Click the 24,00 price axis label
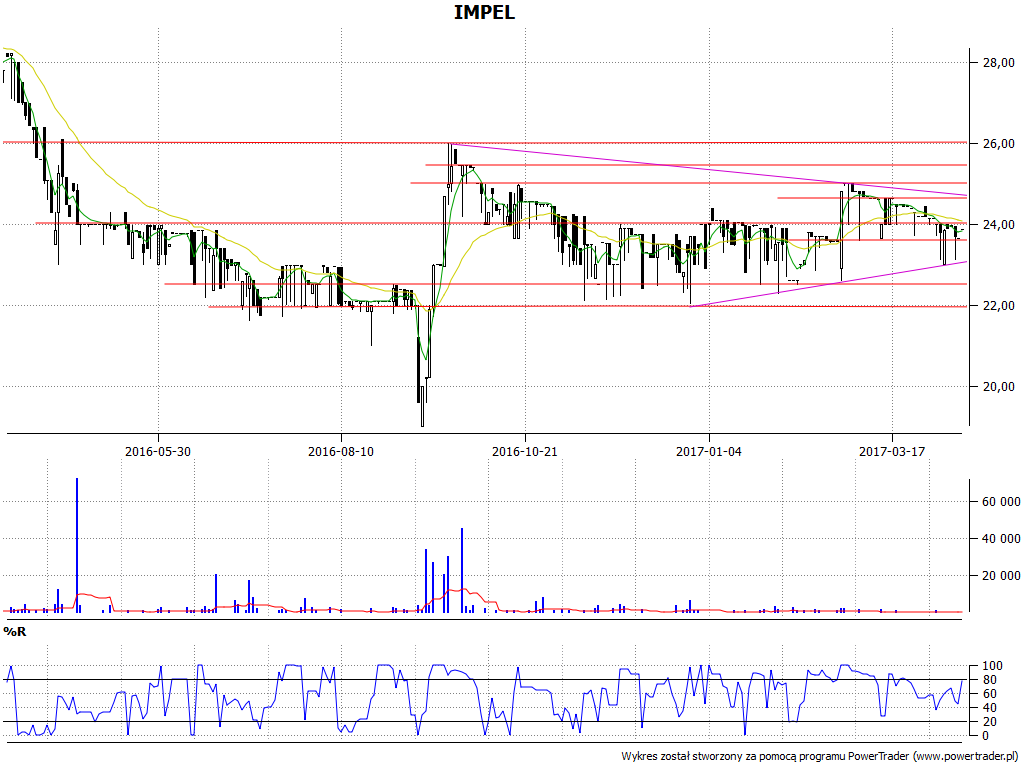Image resolution: width=1024 pixels, height=768 pixels. [999, 225]
